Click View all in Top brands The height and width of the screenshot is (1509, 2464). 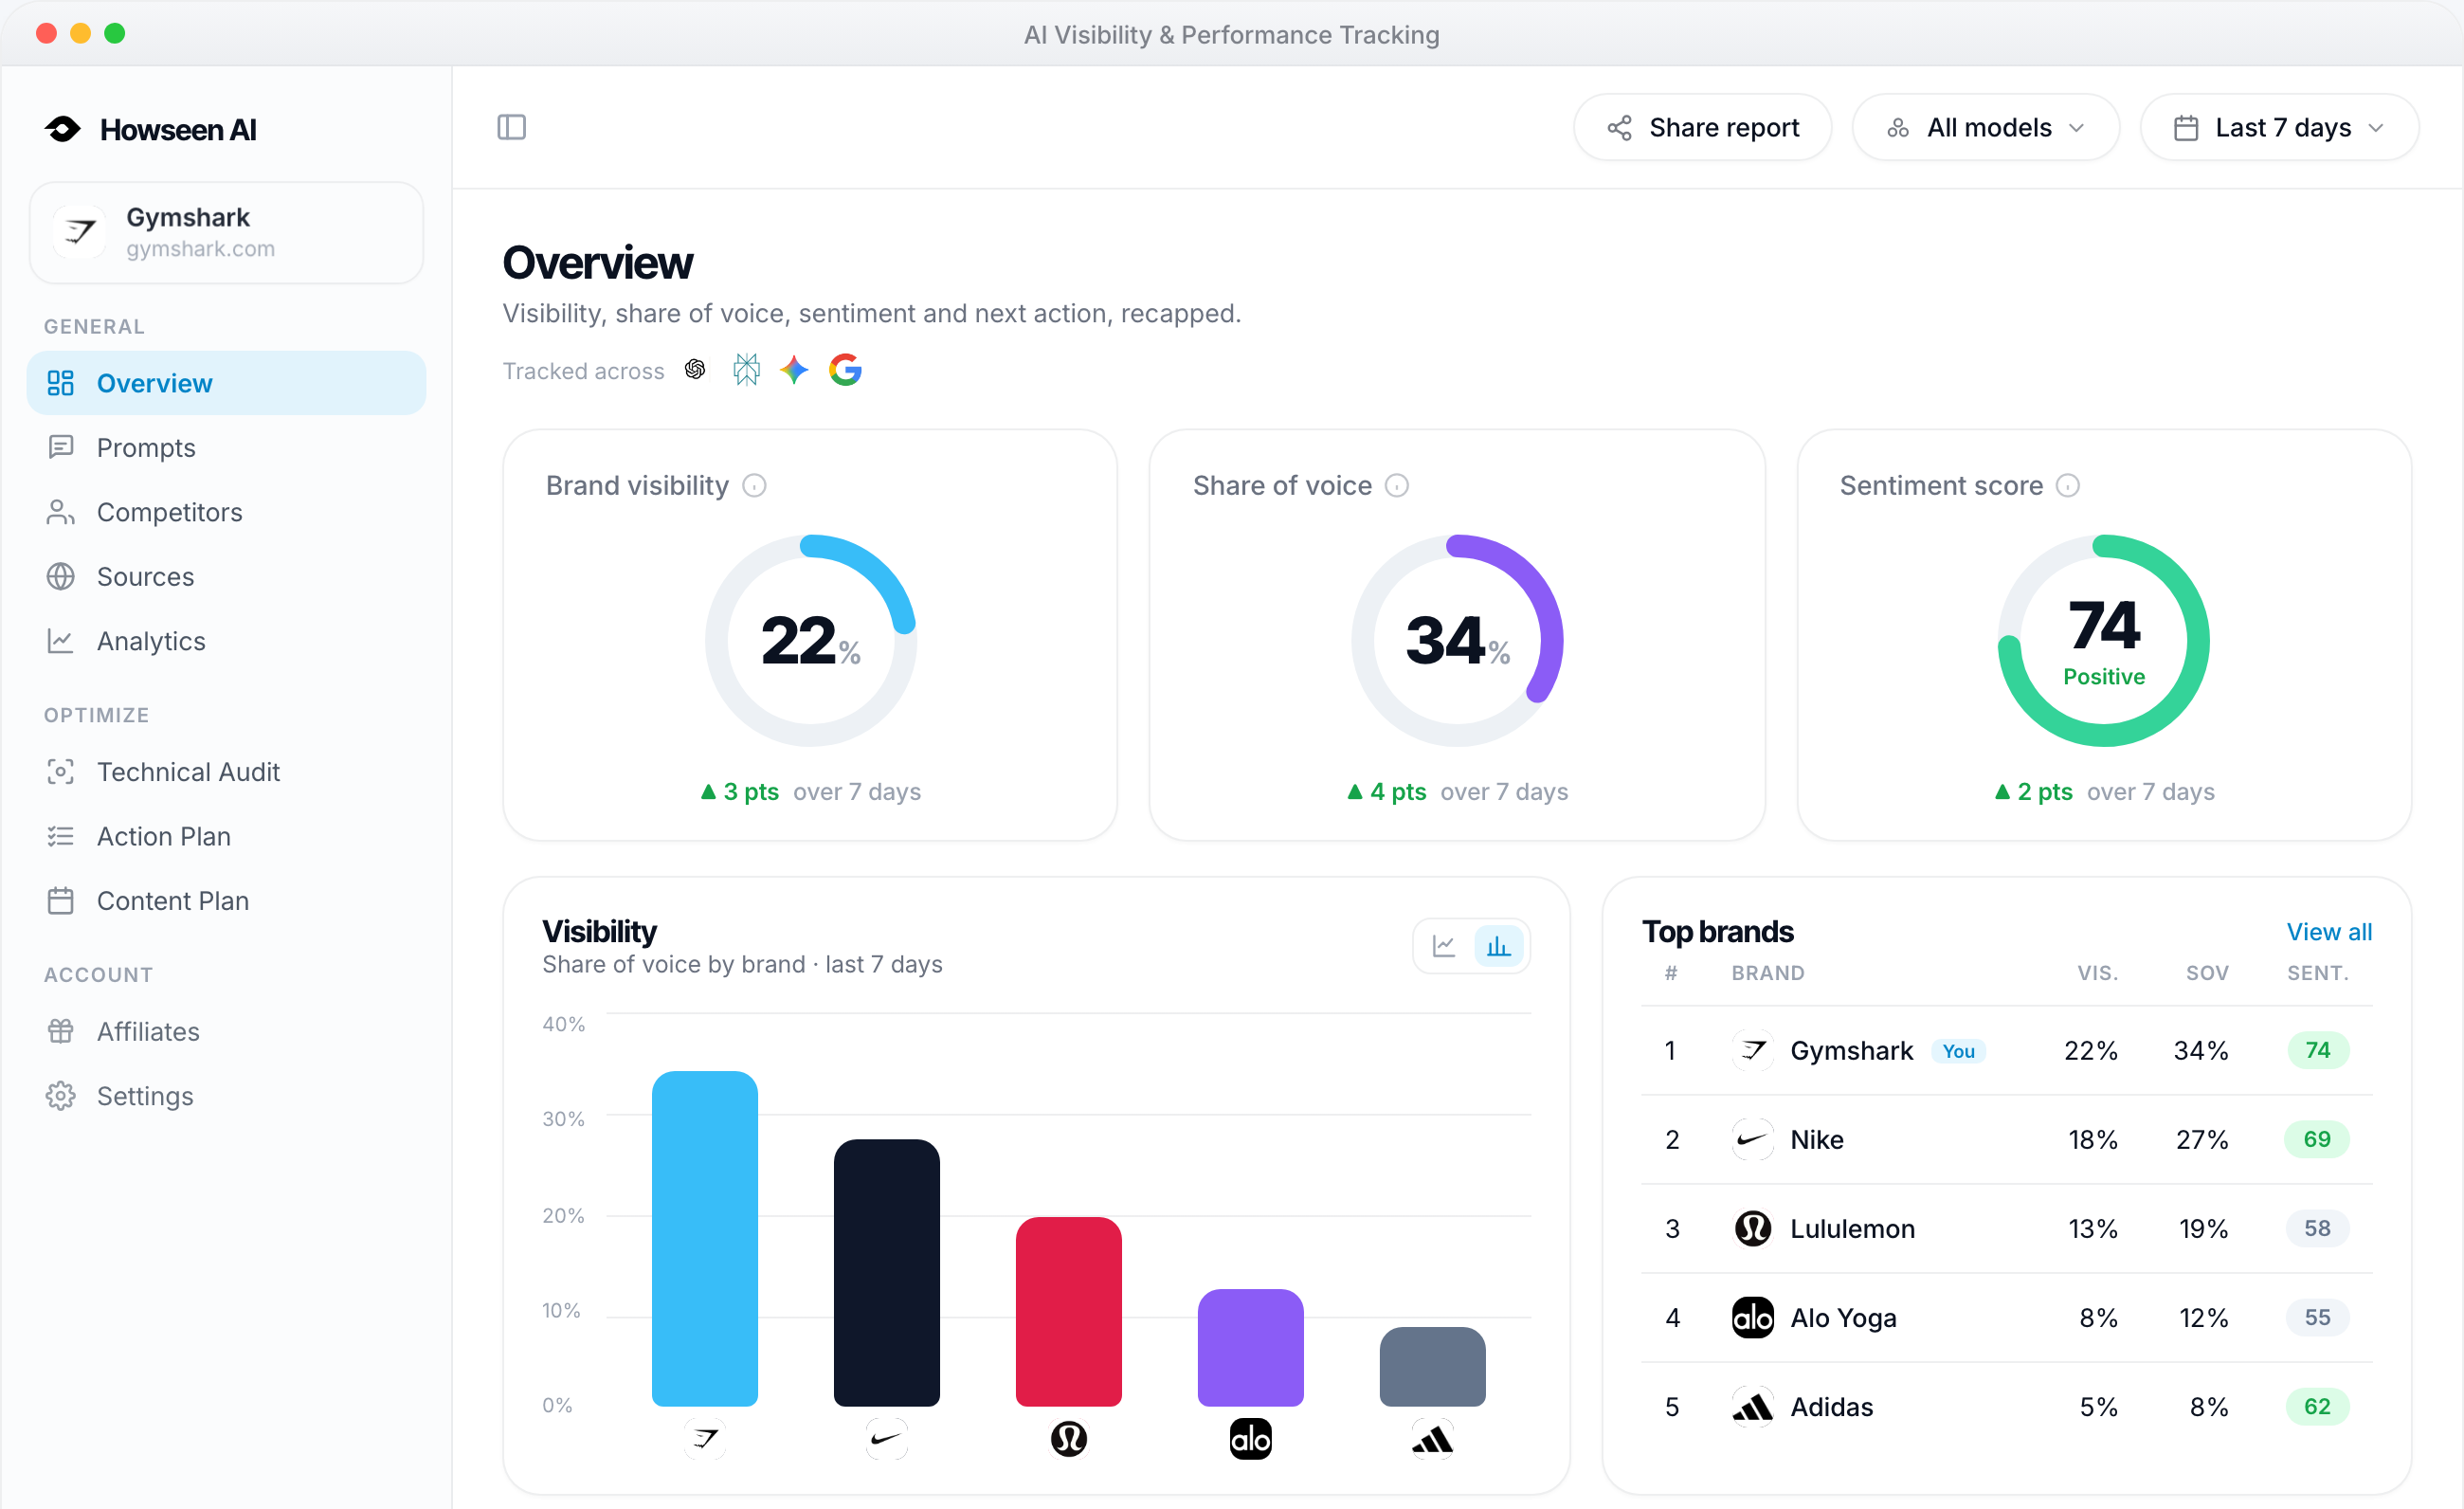pos(2329,932)
